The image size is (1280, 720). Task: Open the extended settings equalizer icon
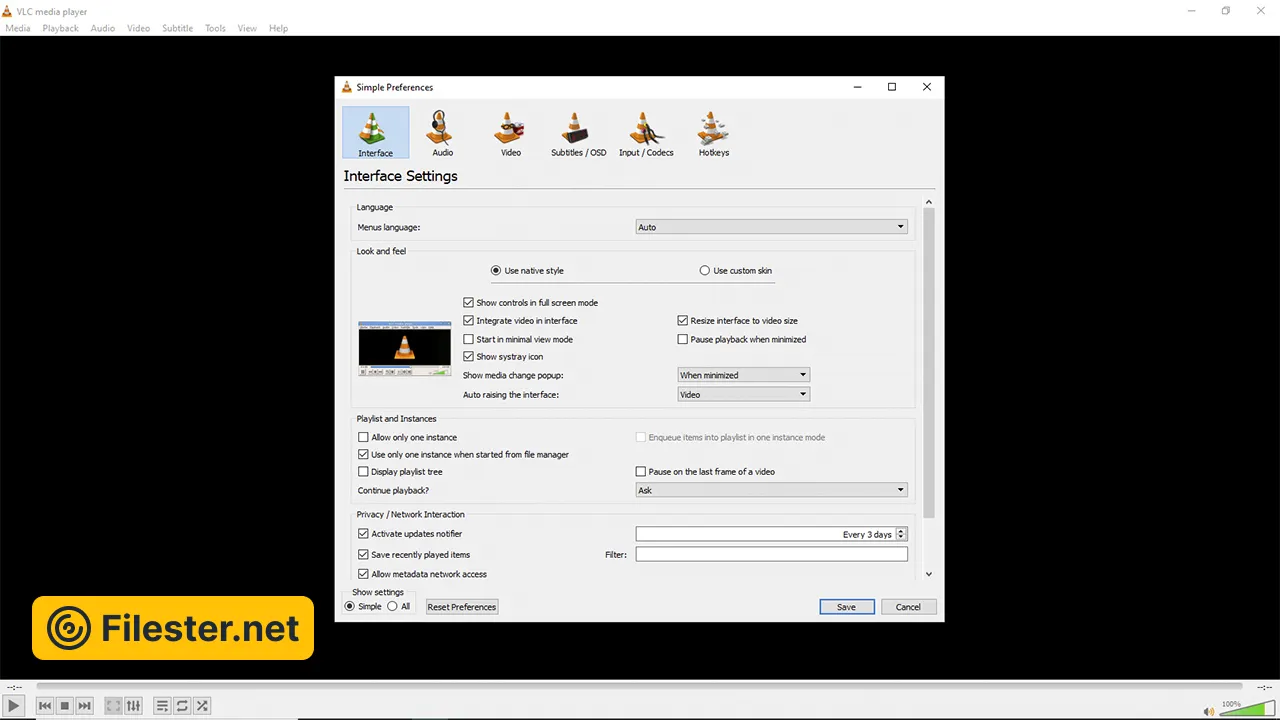(133, 706)
